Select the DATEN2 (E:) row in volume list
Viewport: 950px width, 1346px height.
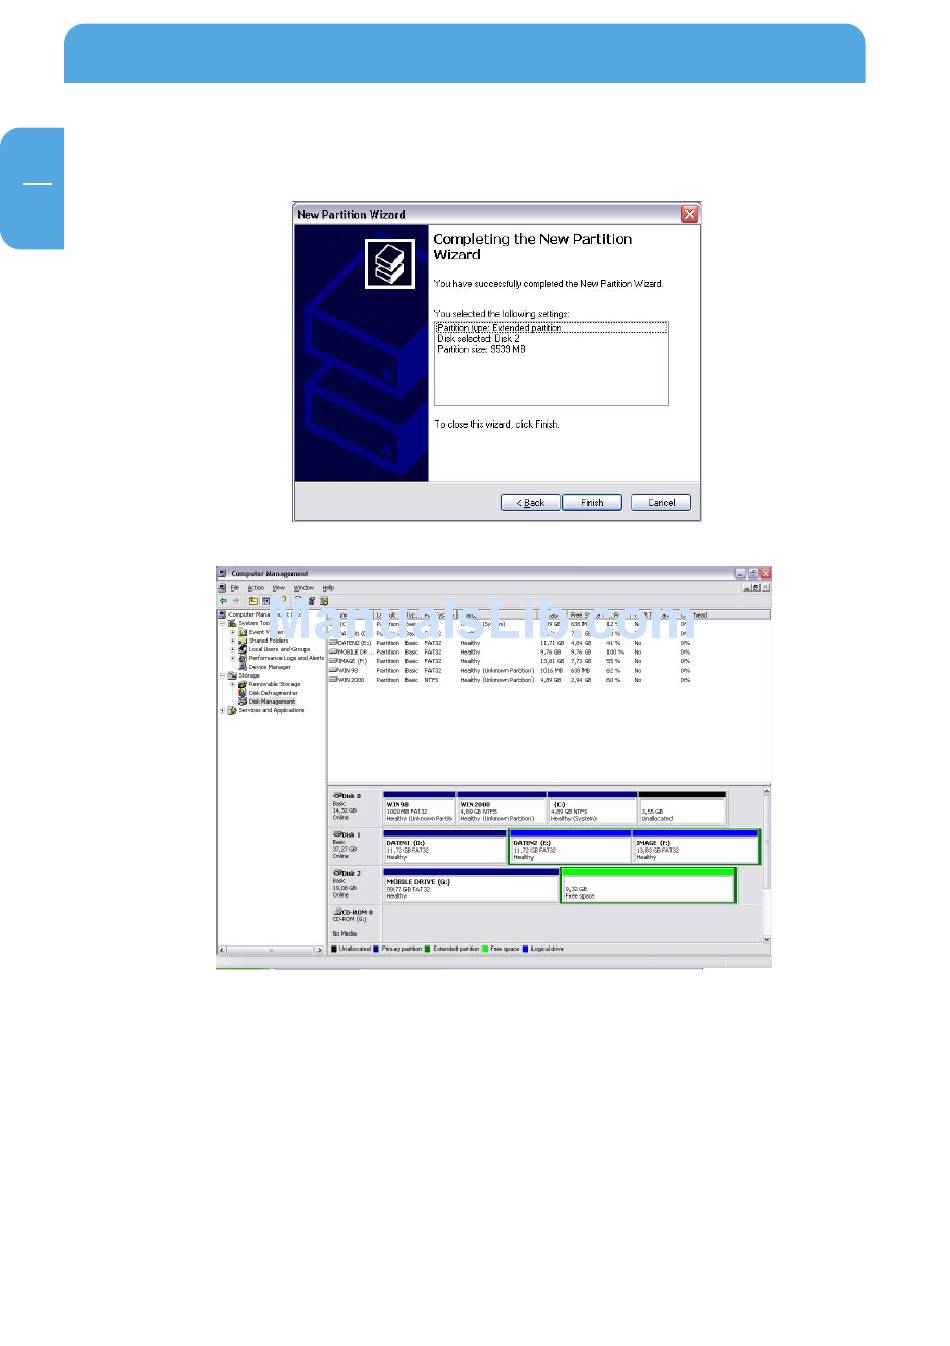click(x=510, y=643)
